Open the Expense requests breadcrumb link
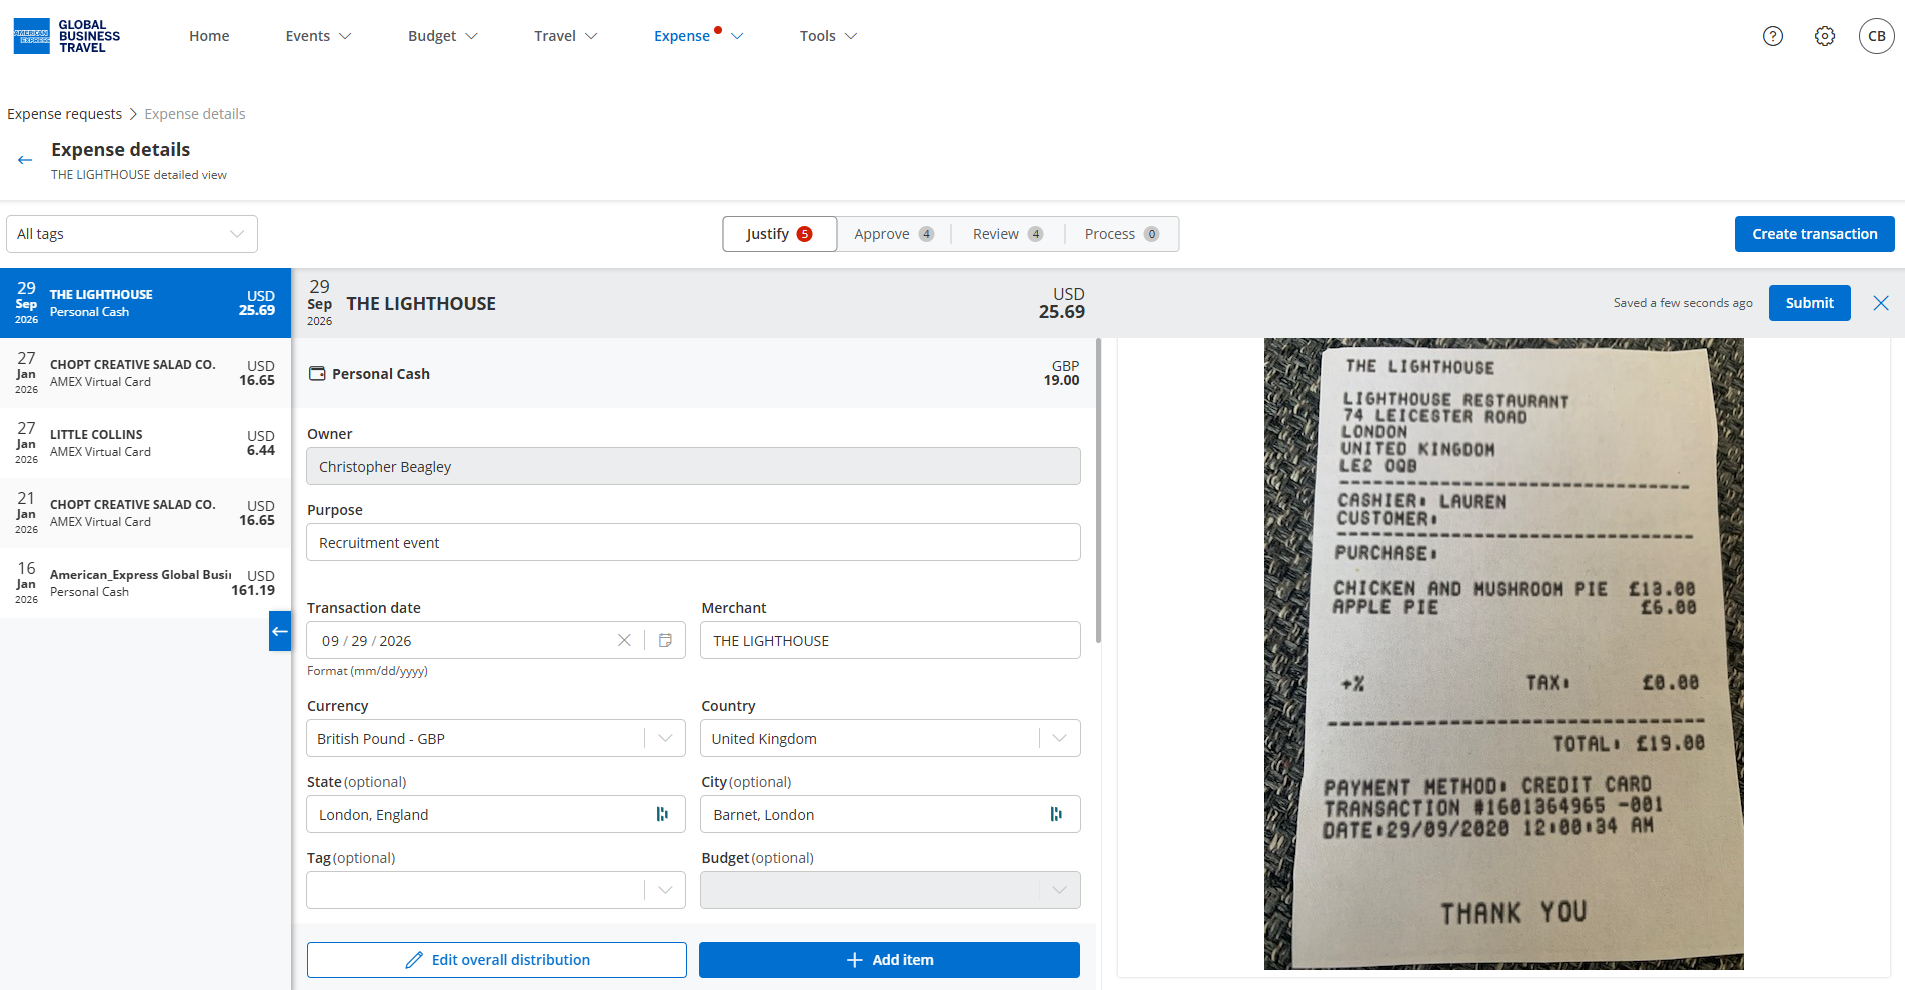This screenshot has height=990, width=1905. click(65, 114)
